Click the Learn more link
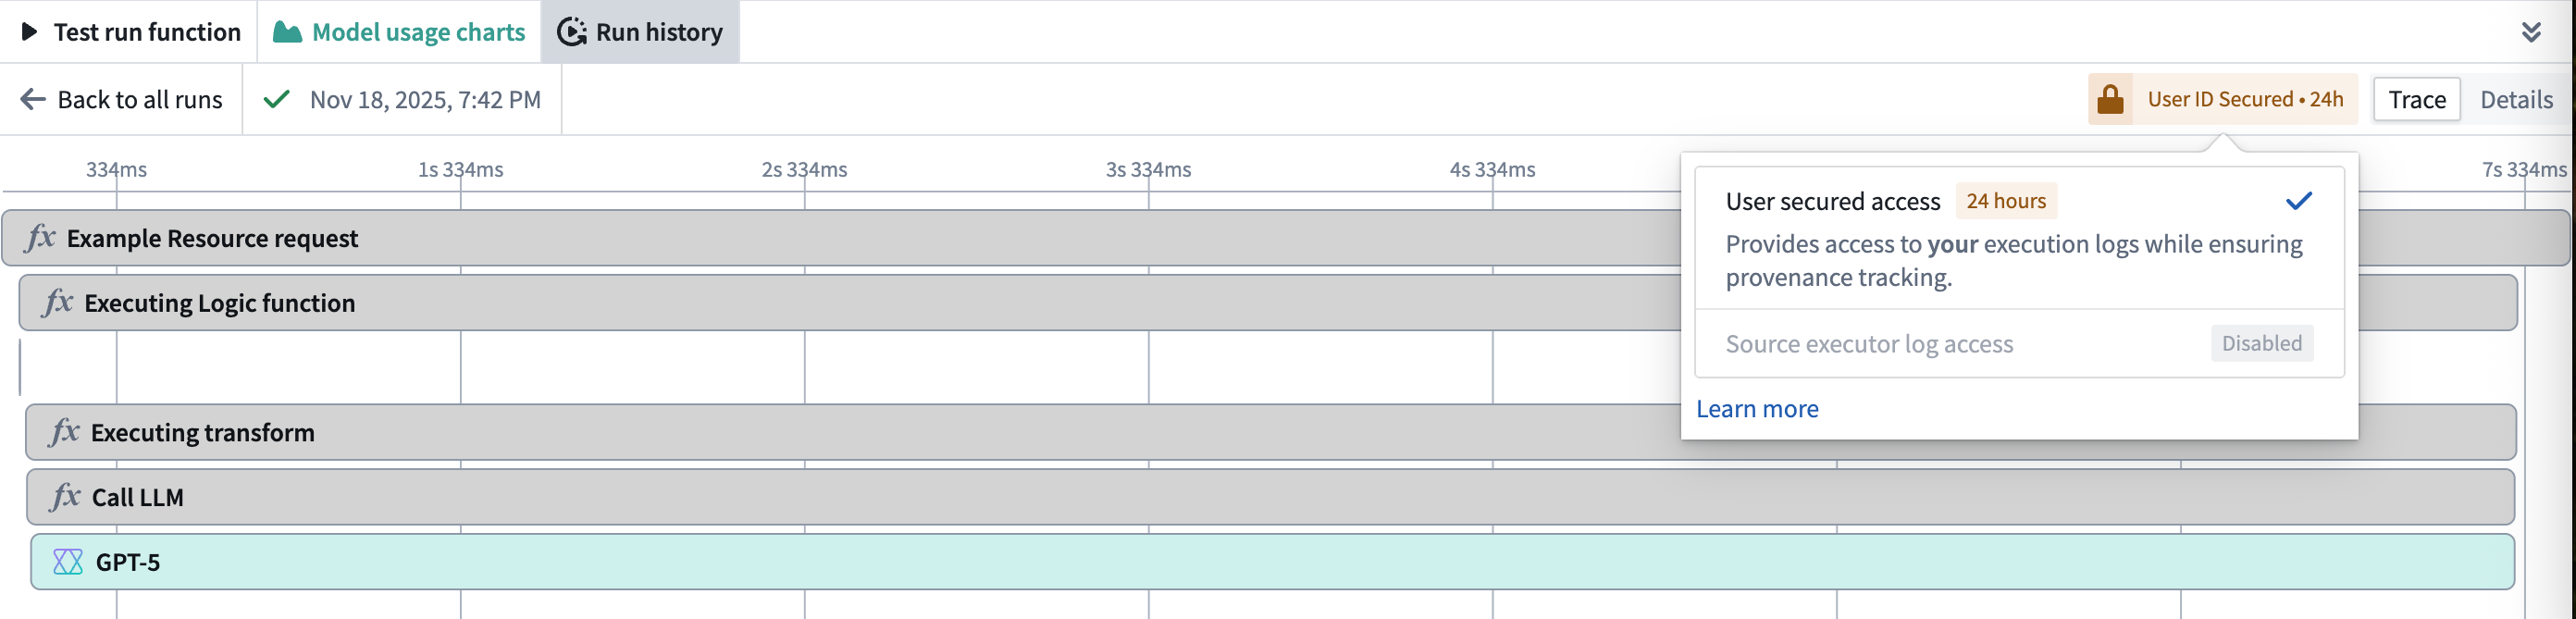 tap(1757, 408)
